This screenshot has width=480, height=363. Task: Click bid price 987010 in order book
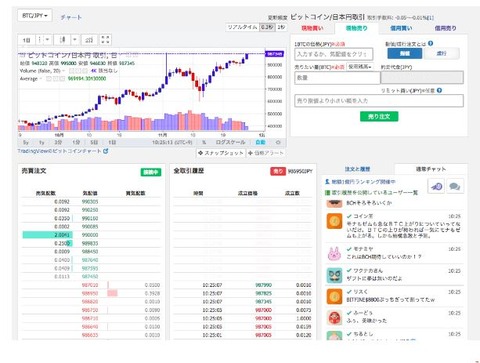[90, 285]
